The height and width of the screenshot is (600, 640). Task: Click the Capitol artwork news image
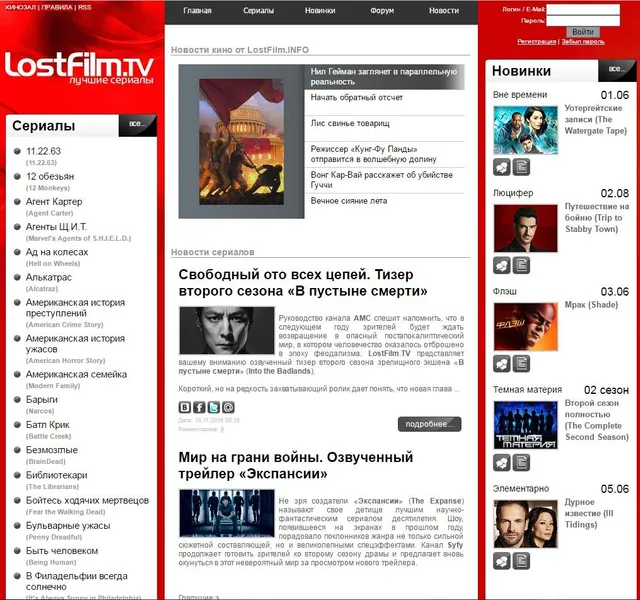(x=241, y=142)
